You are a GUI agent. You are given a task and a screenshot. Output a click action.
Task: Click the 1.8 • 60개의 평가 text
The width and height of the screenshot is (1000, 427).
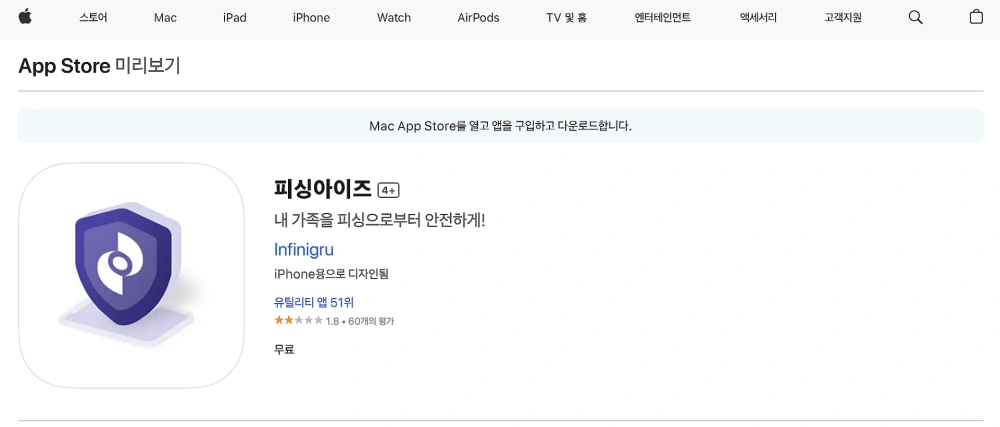tap(360, 321)
